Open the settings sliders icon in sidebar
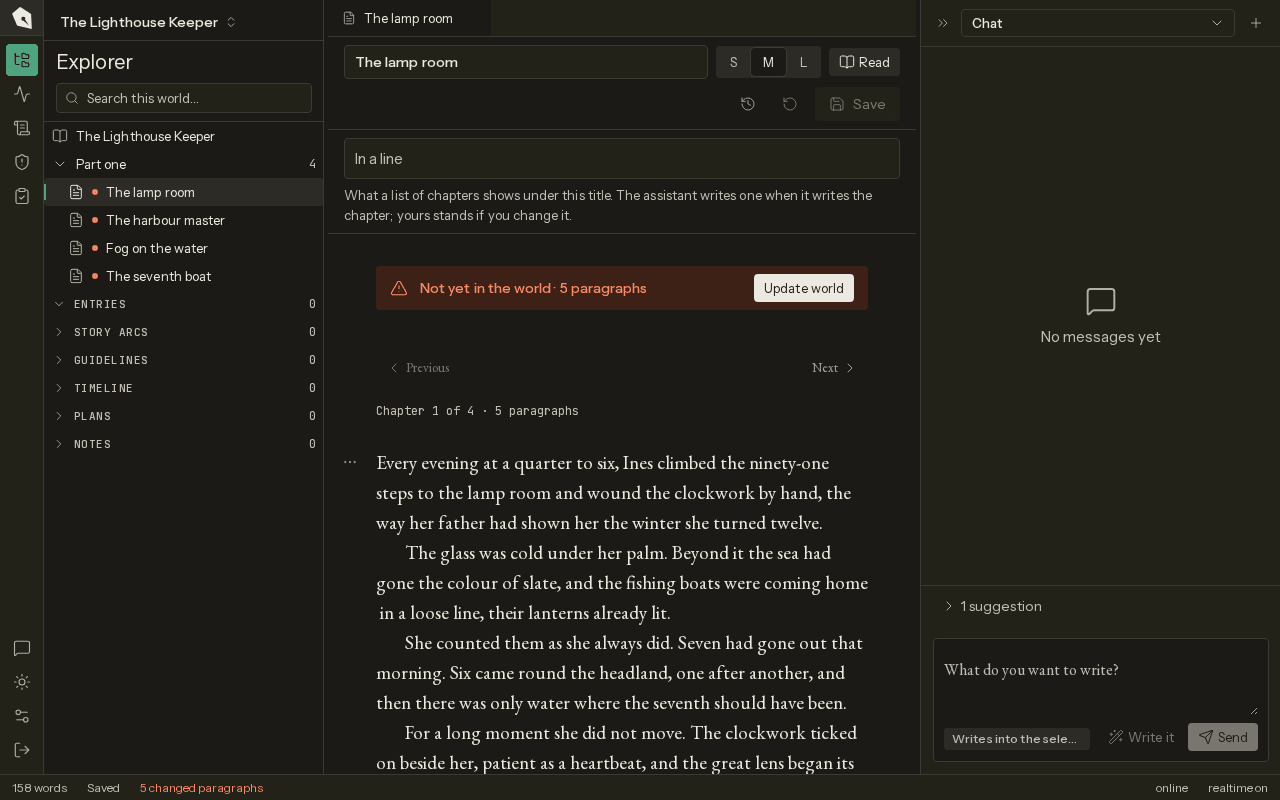Viewport: 1280px width, 800px height. pos(22,716)
